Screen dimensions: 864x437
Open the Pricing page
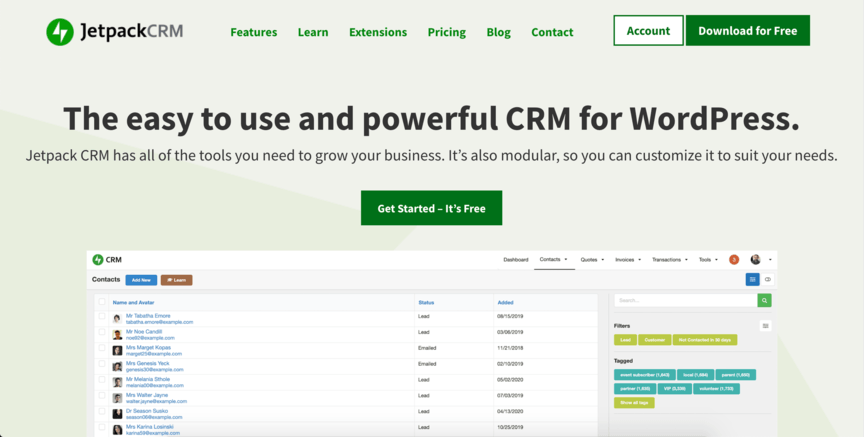447,32
